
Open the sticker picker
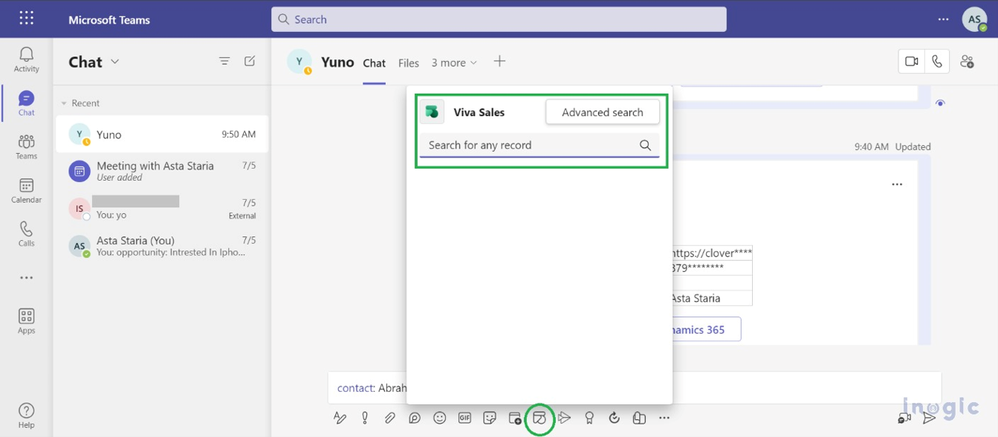[489, 418]
